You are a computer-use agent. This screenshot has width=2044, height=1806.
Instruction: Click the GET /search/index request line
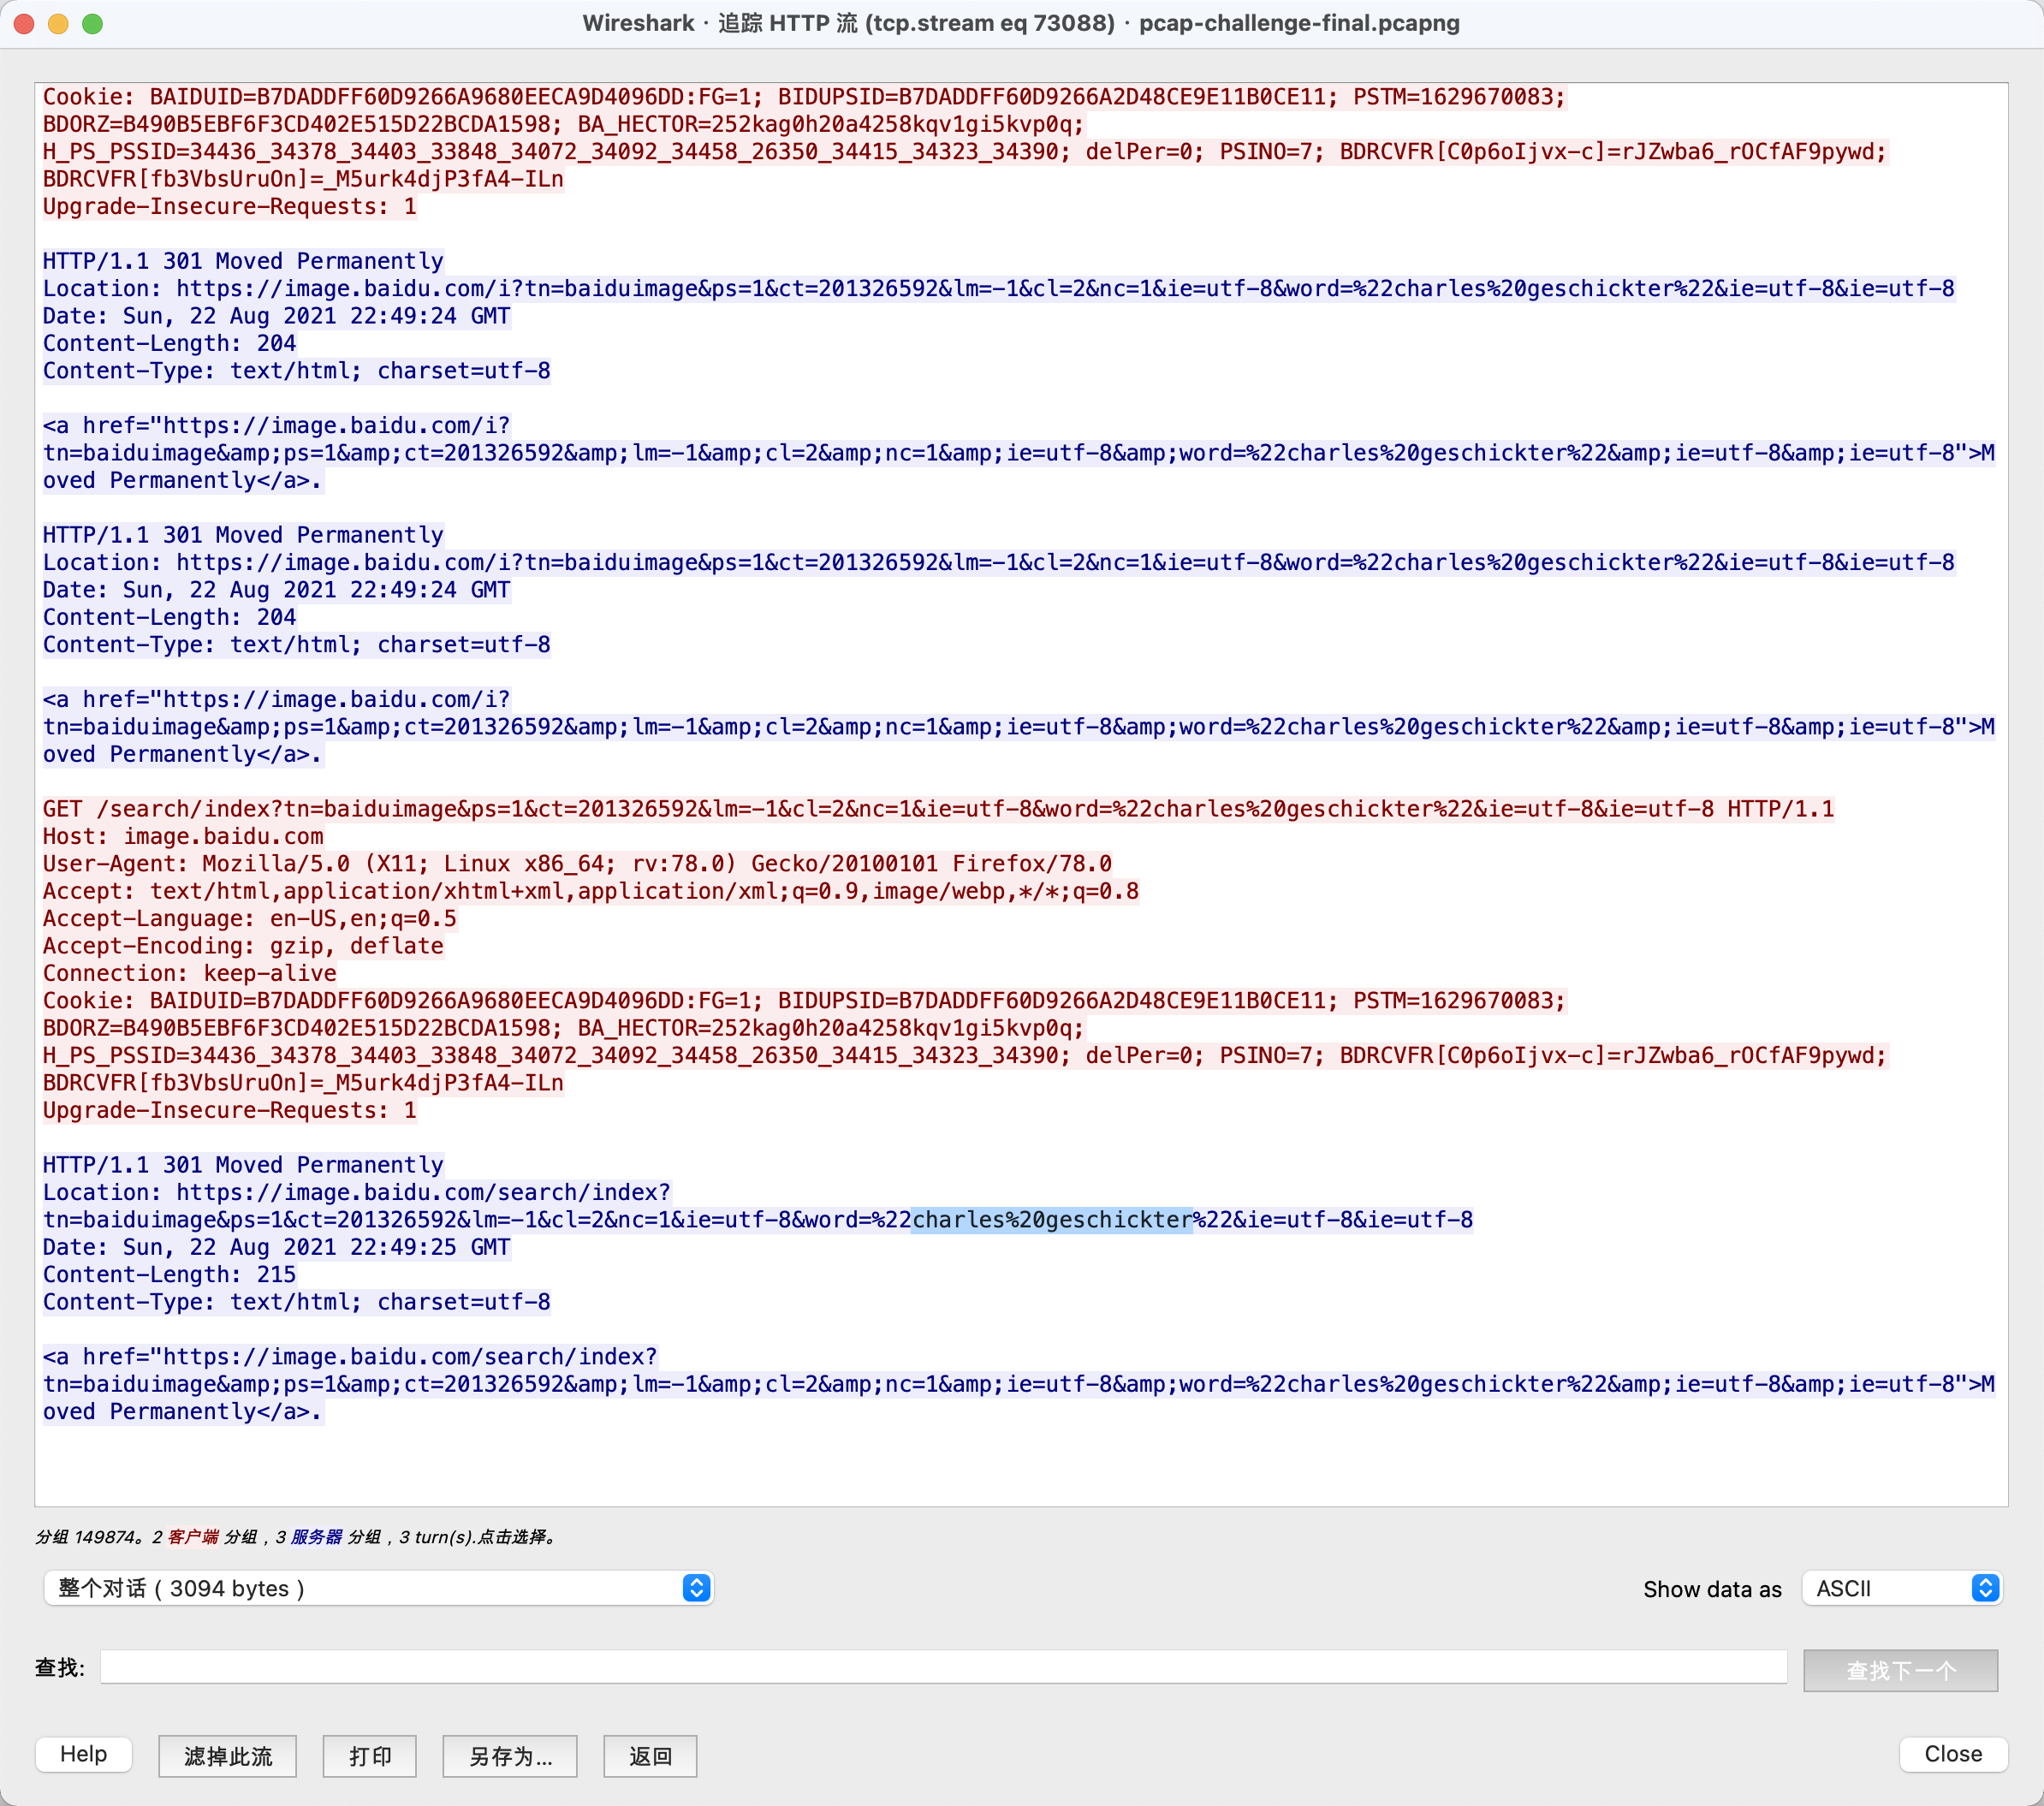coord(938,808)
